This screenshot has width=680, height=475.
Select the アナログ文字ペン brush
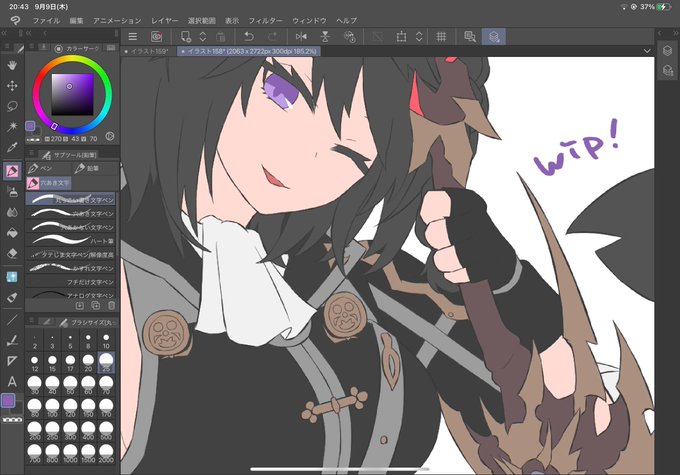pyautogui.click(x=72, y=295)
